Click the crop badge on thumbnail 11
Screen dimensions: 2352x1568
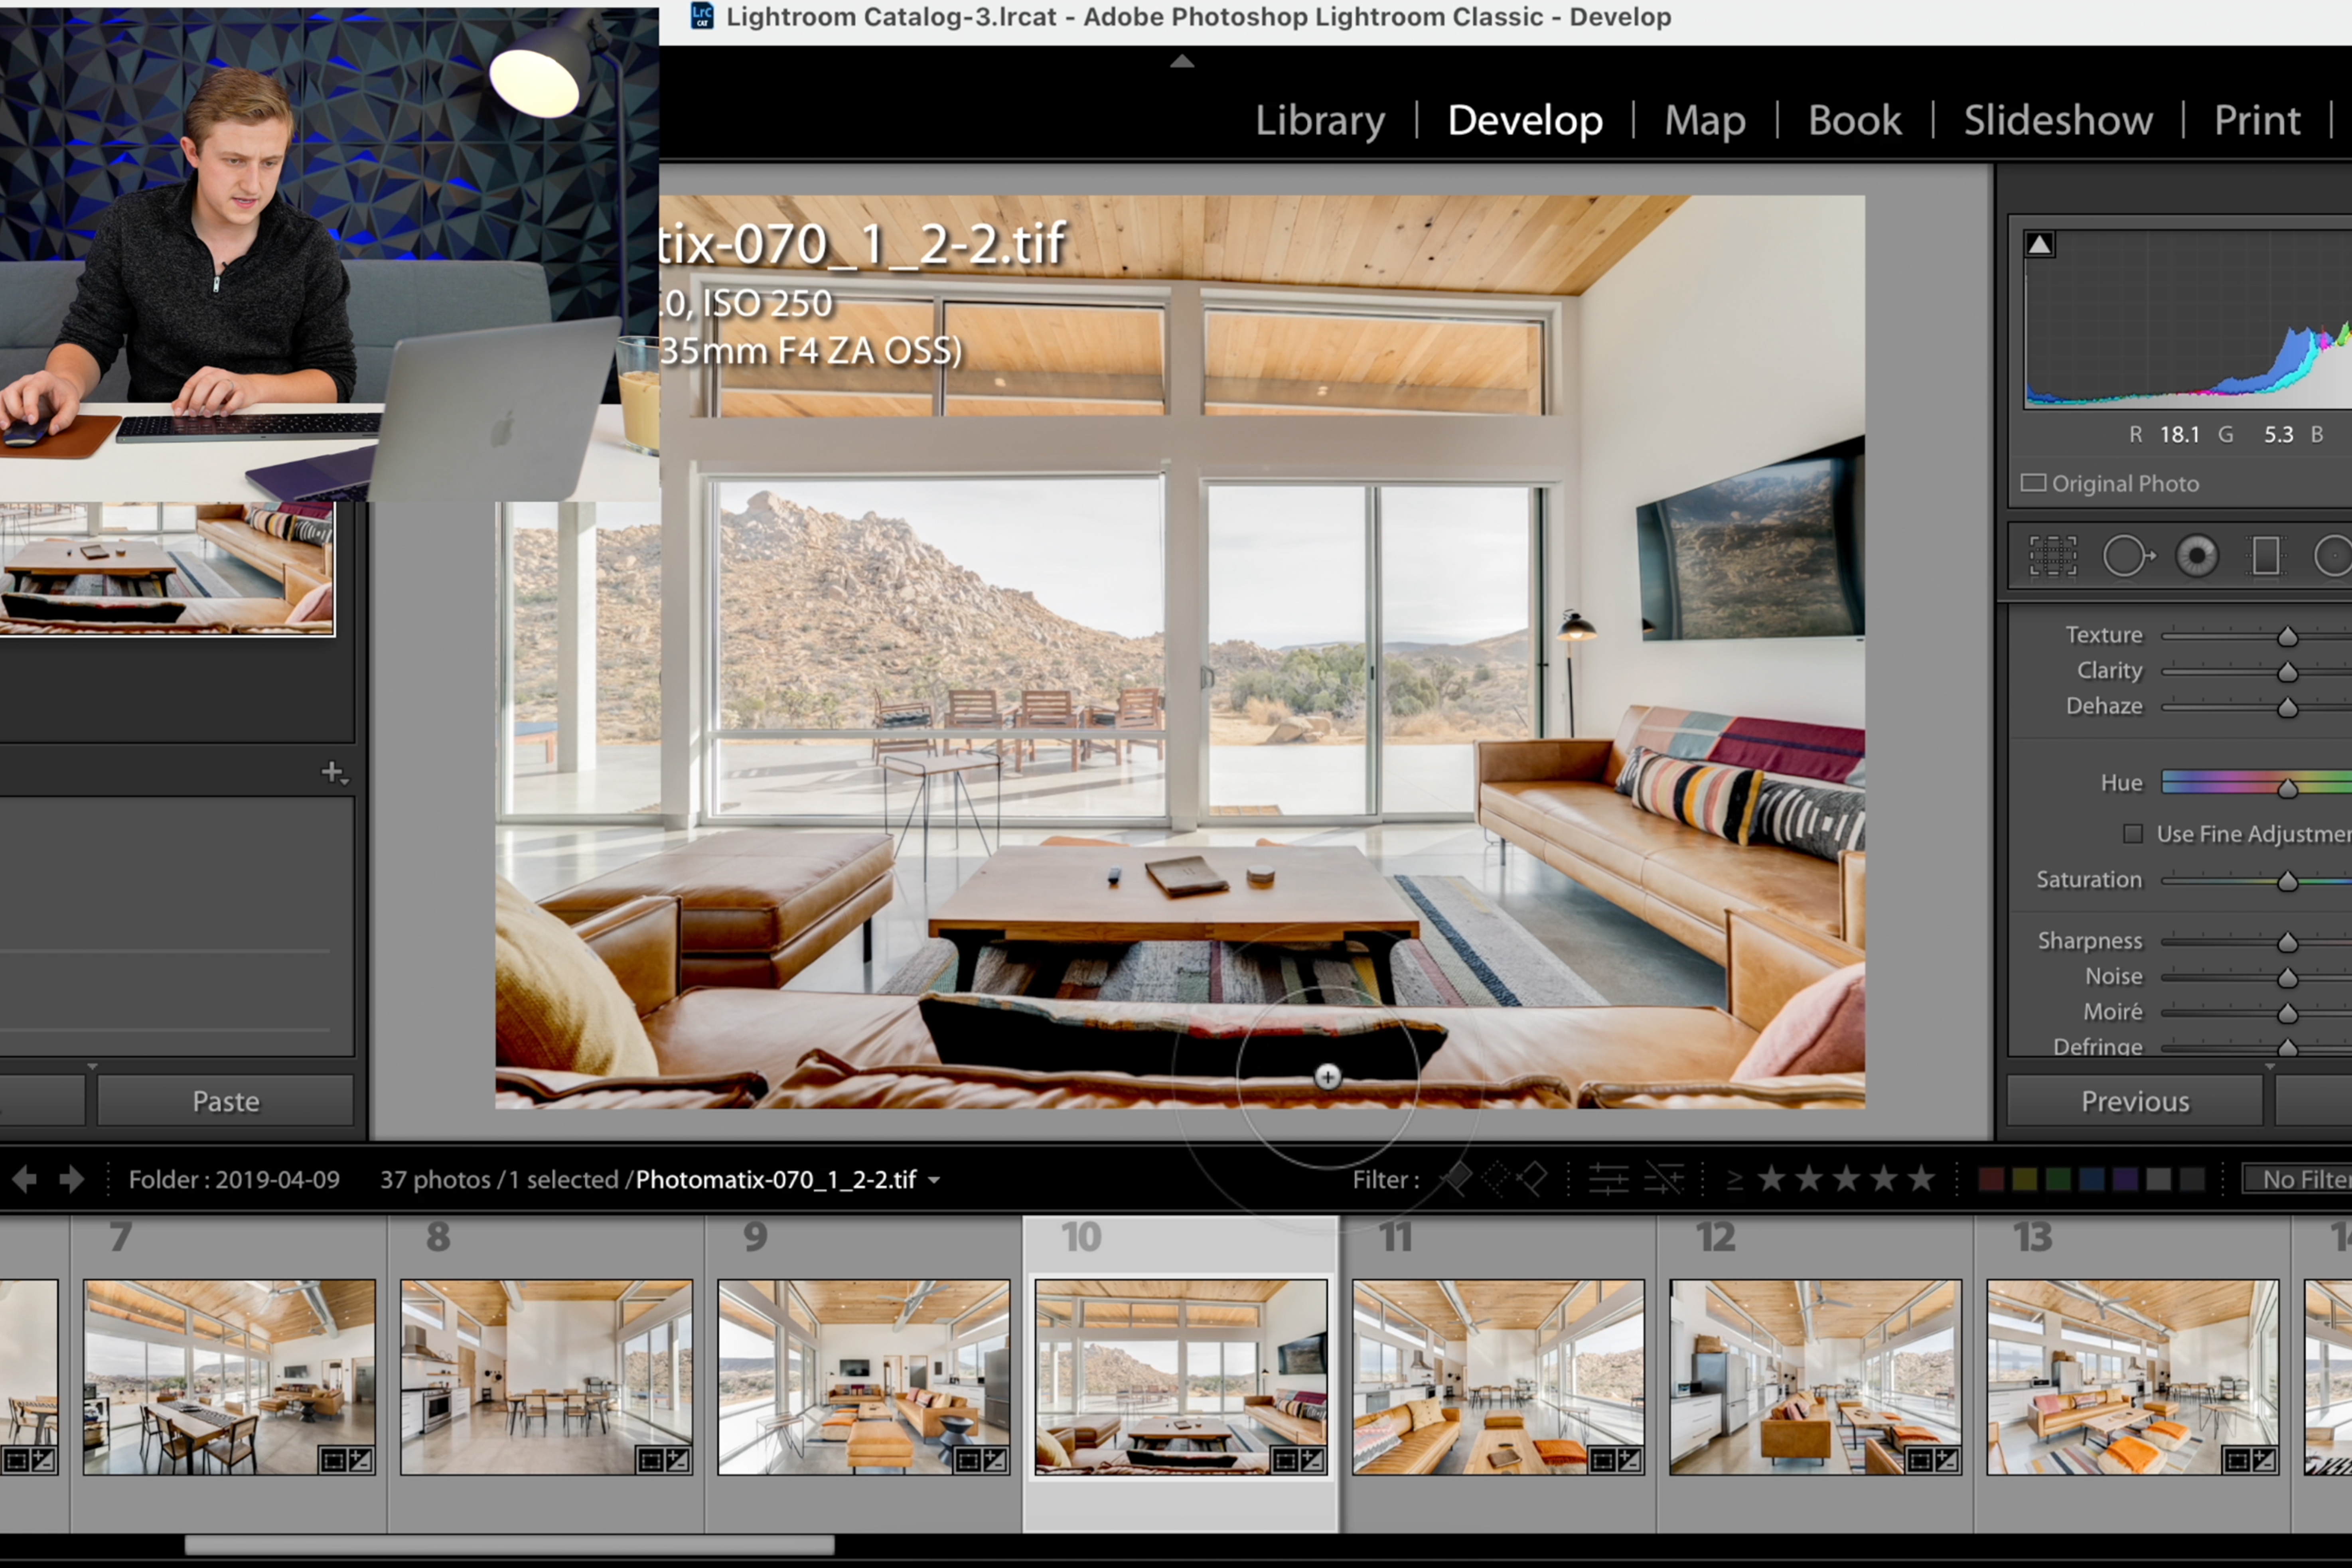[x=1602, y=1460]
